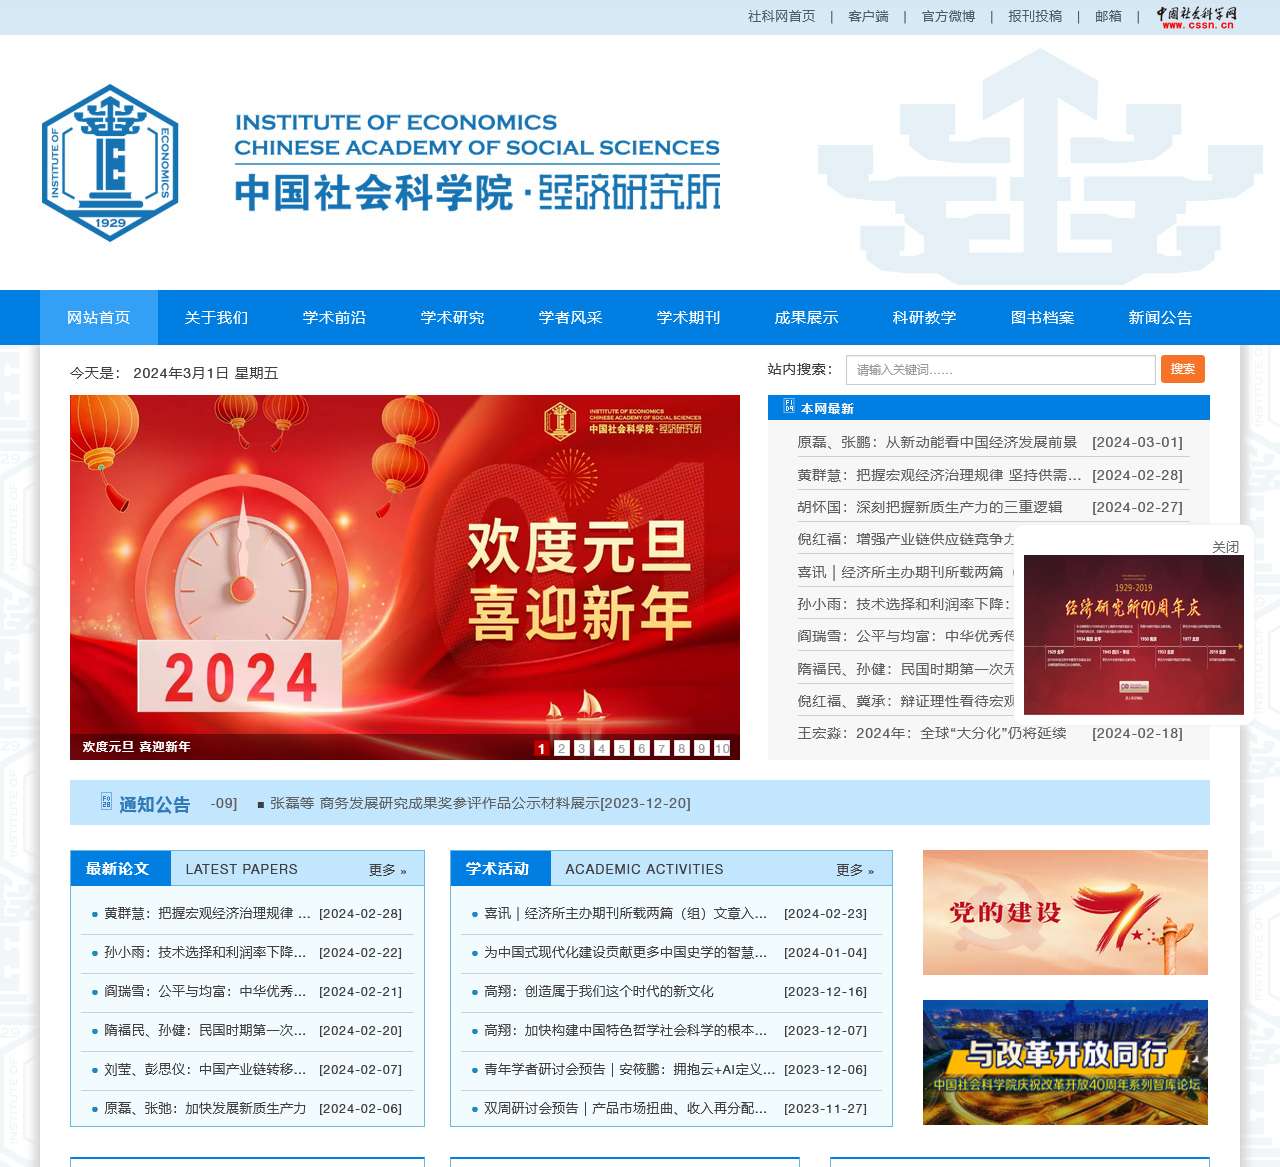Open the 报刊投稿 top link
1280x1167 pixels.
(x=1035, y=16)
